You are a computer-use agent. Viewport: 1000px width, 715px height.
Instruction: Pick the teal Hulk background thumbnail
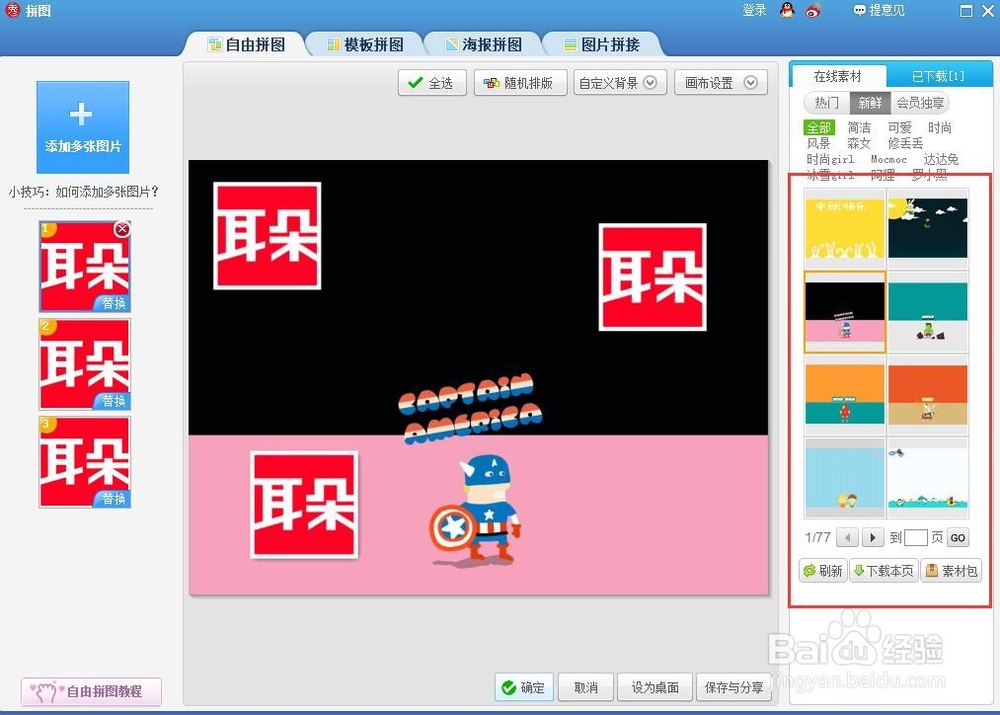click(x=928, y=312)
